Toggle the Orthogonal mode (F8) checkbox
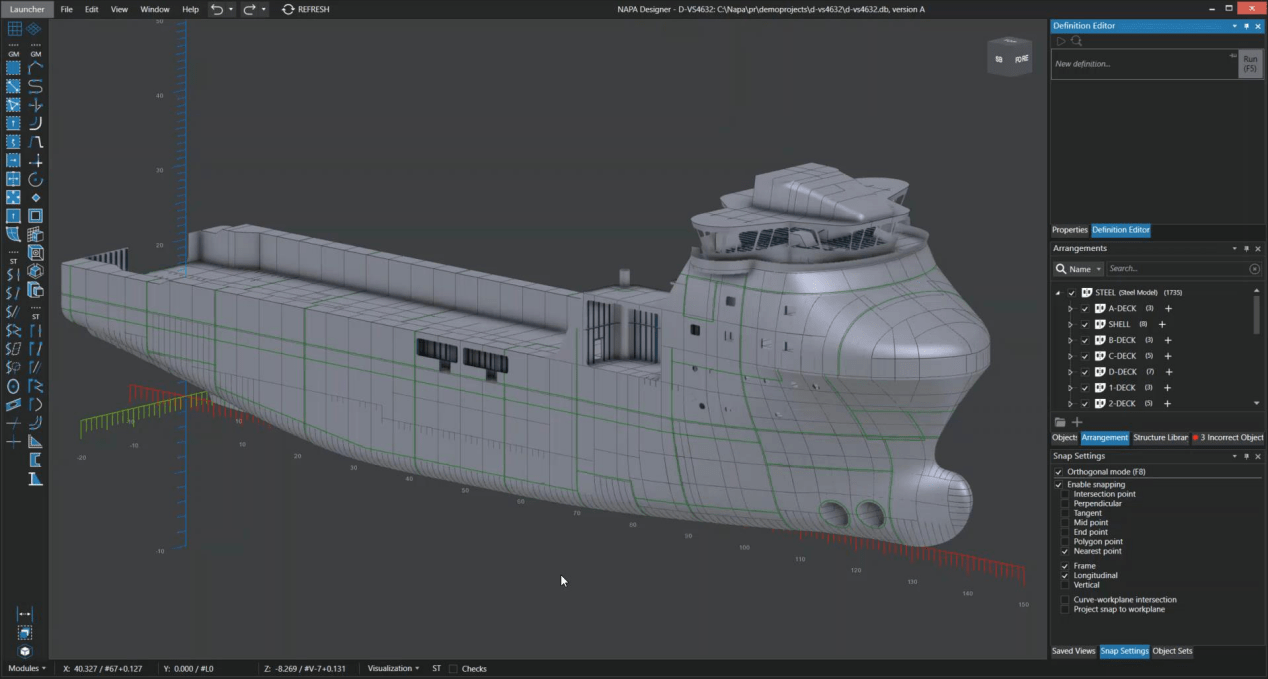Viewport: 1268px width, 679px height. tap(1059, 471)
